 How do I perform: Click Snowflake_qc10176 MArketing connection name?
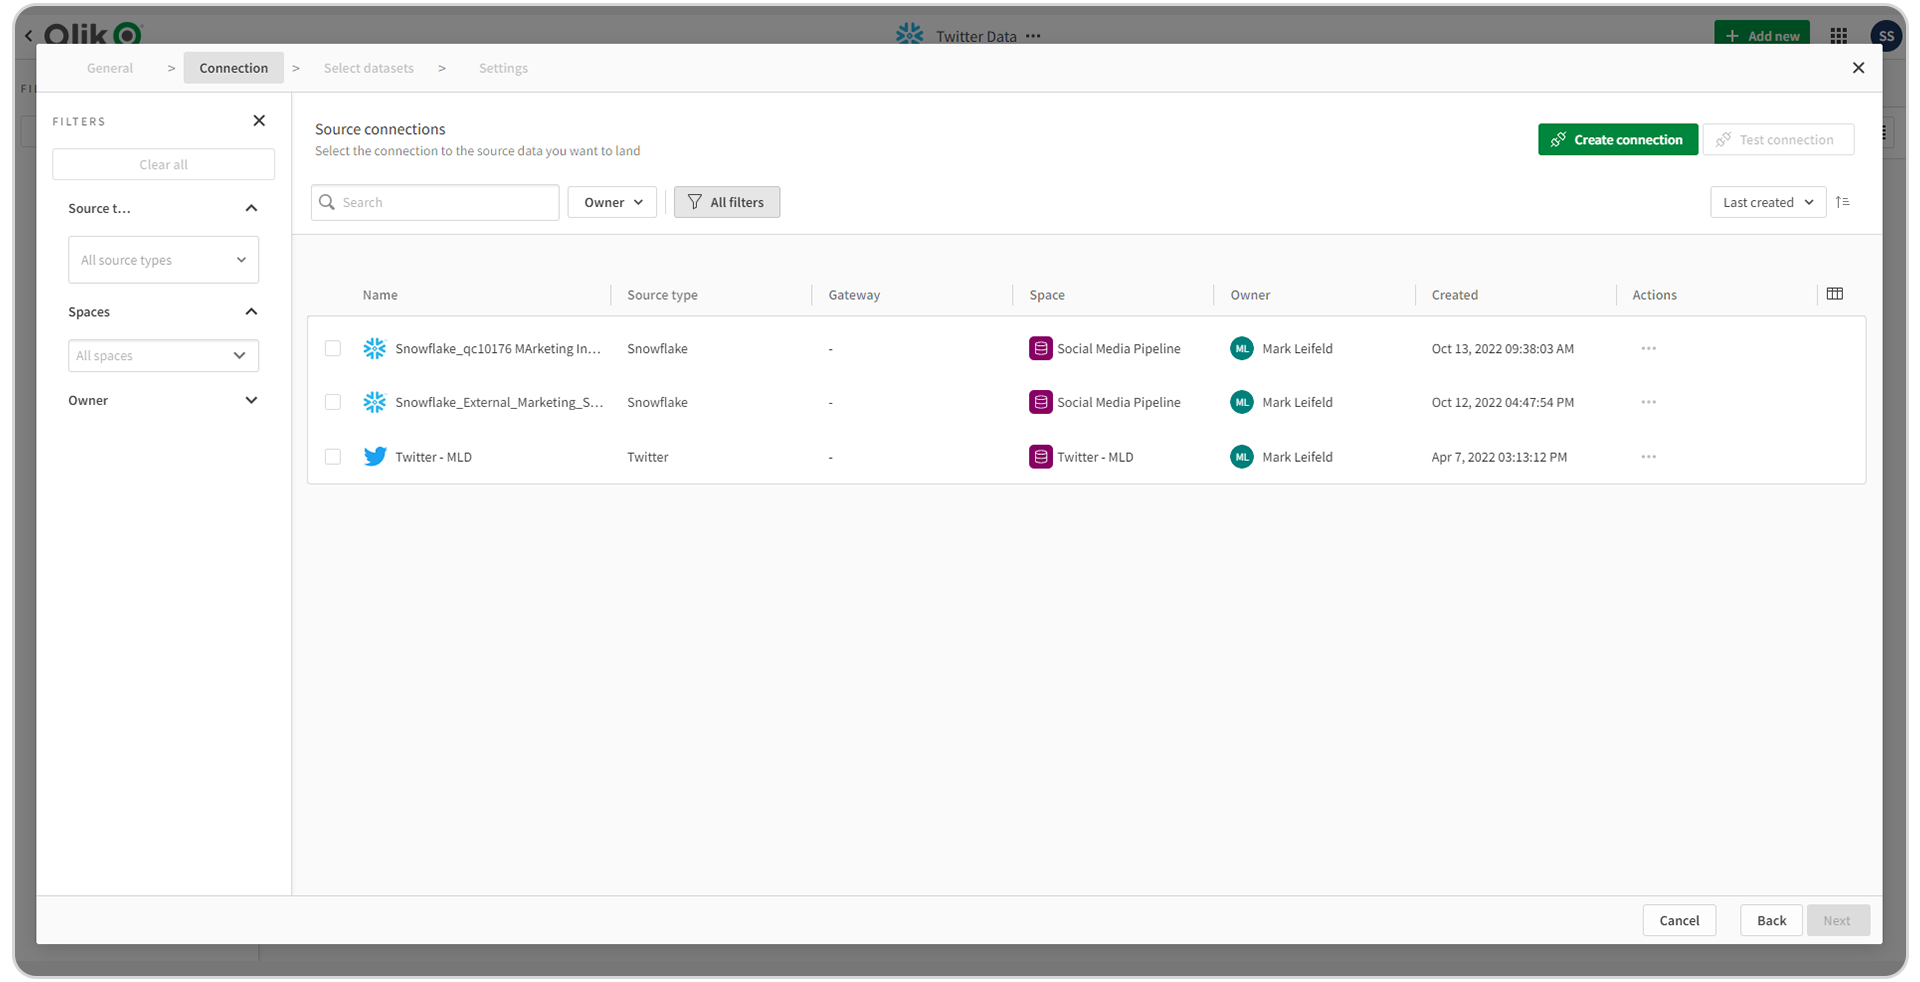coord(498,349)
